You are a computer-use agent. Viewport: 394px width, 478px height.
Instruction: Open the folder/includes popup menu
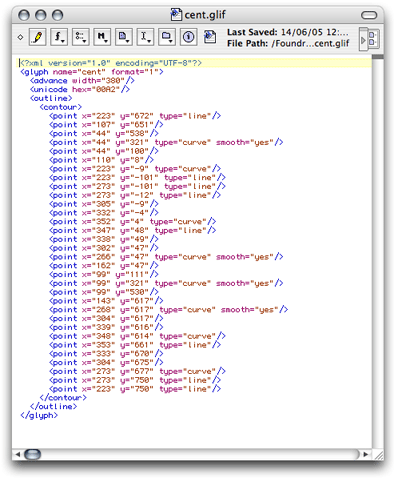point(167,37)
